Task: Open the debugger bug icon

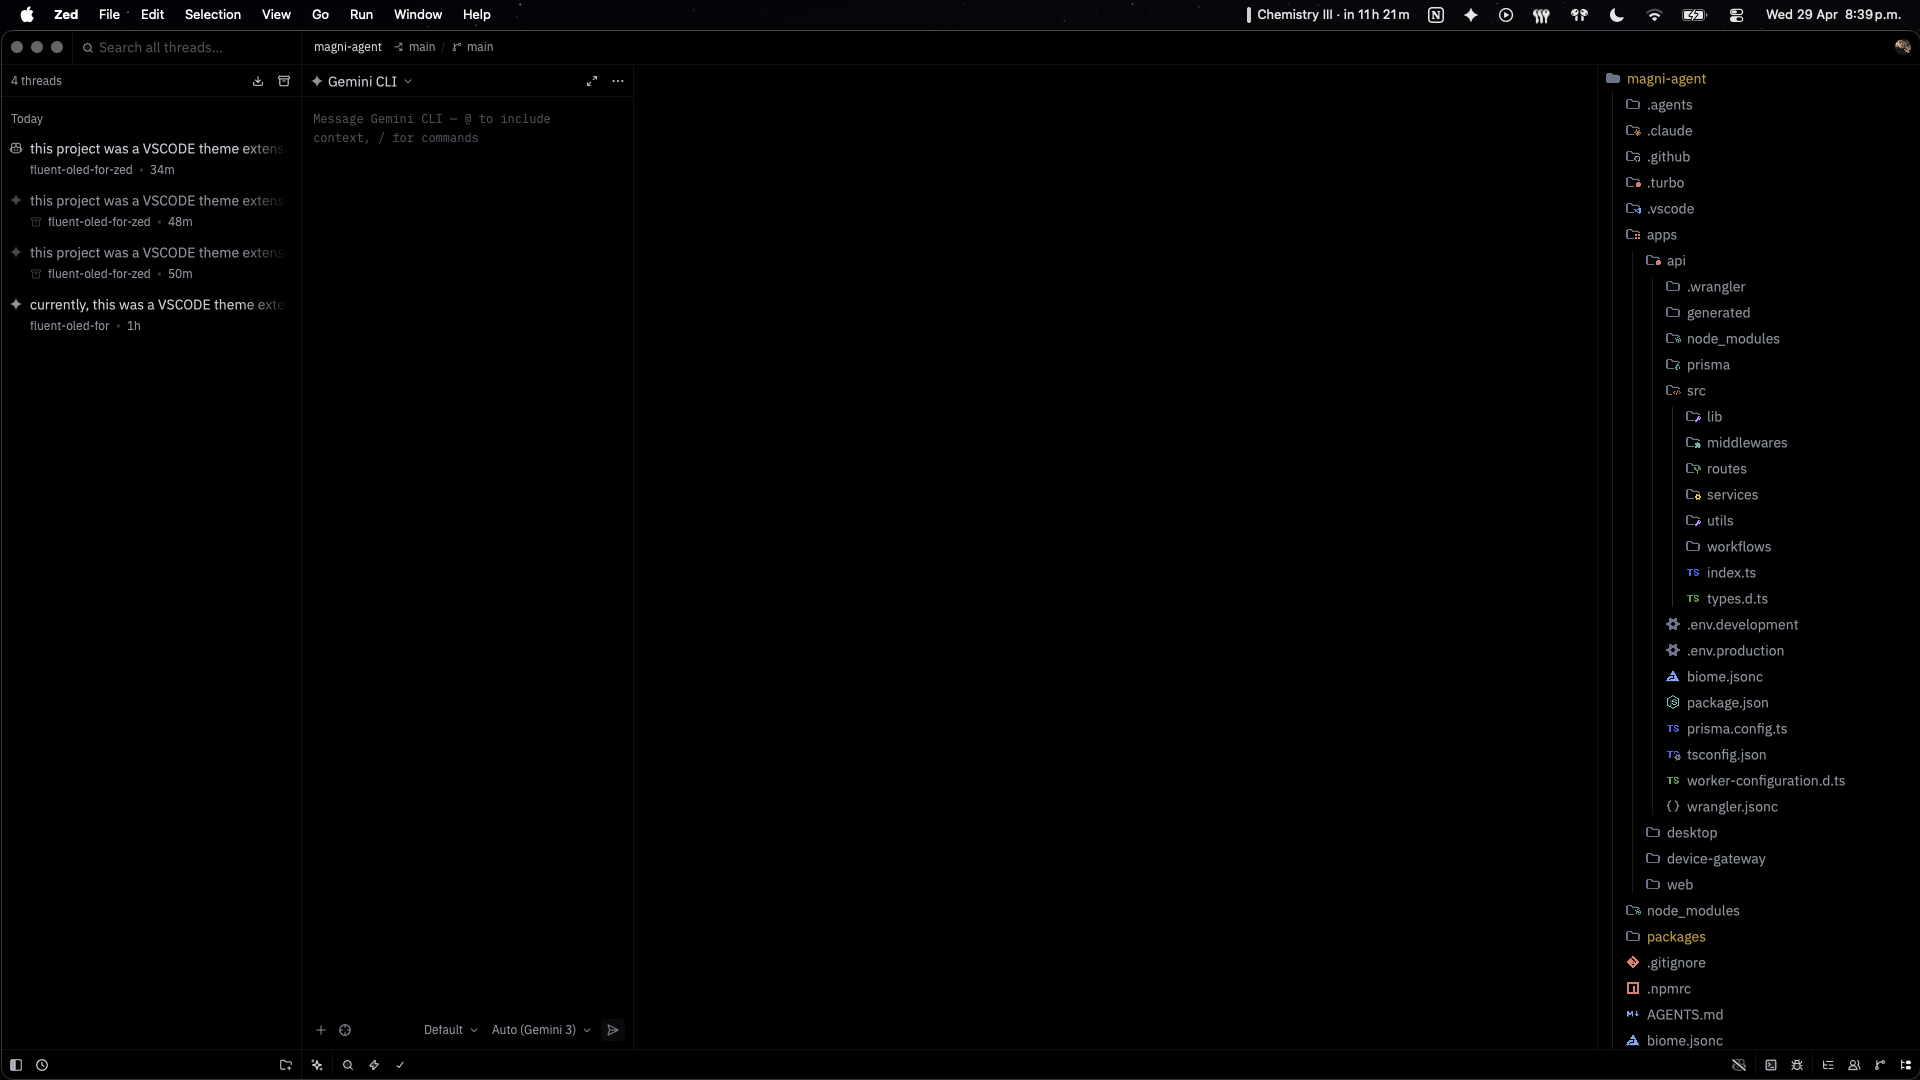Action: pyautogui.click(x=1797, y=1065)
